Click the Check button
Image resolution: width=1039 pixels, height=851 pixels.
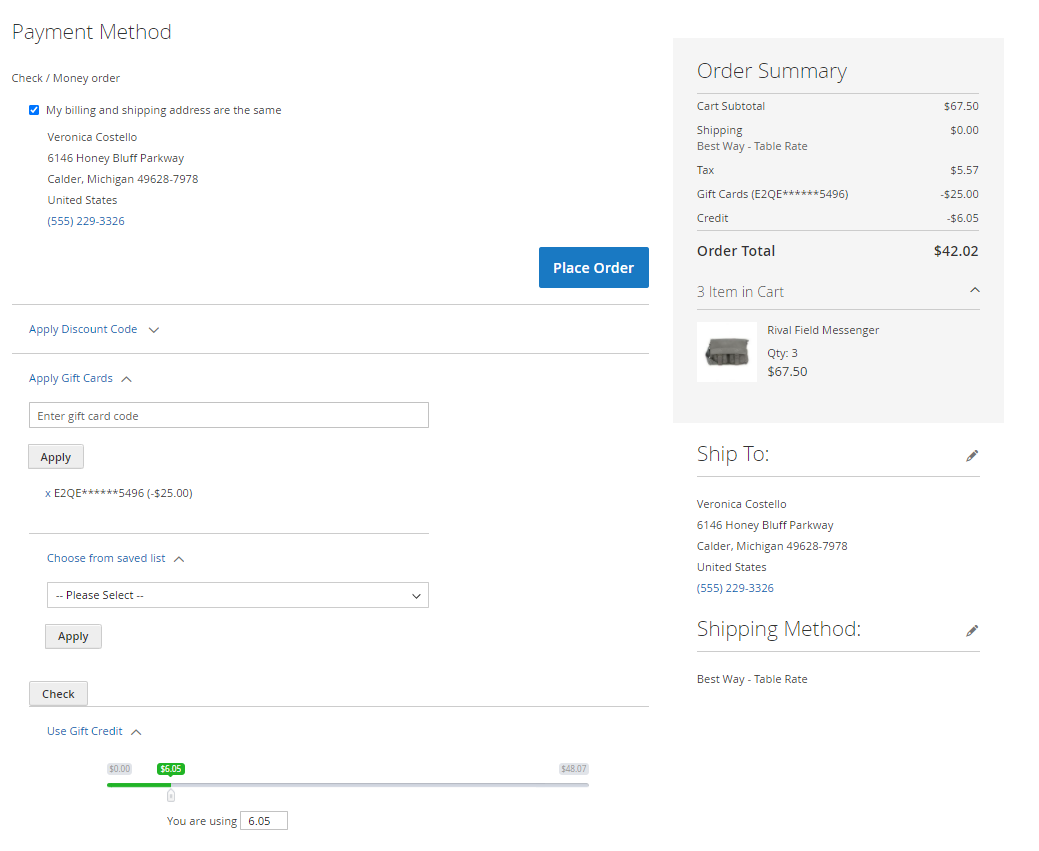[58, 694]
